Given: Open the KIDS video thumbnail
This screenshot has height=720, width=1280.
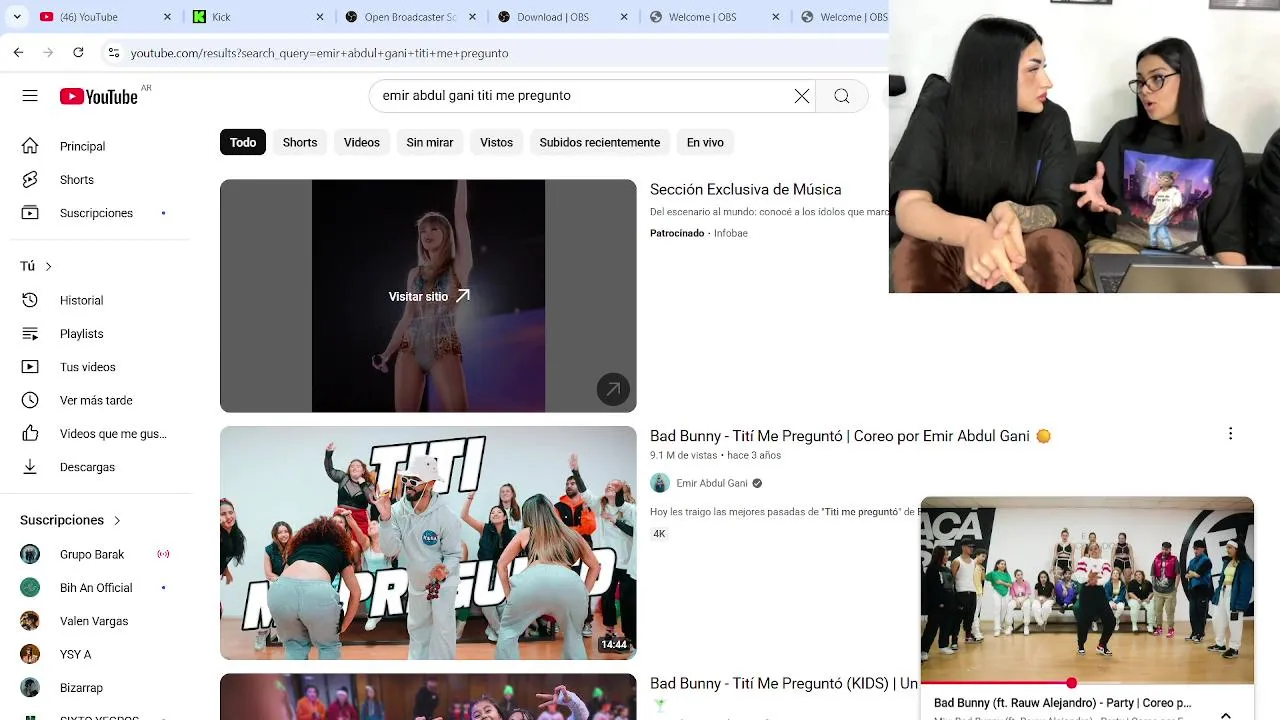Looking at the screenshot, I should pos(428,697).
